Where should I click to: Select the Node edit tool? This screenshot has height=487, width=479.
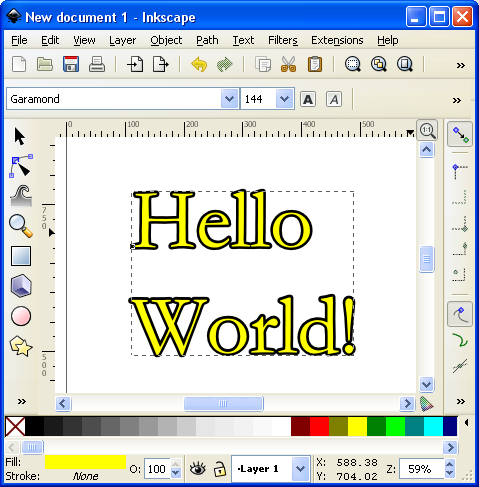pyautogui.click(x=20, y=165)
